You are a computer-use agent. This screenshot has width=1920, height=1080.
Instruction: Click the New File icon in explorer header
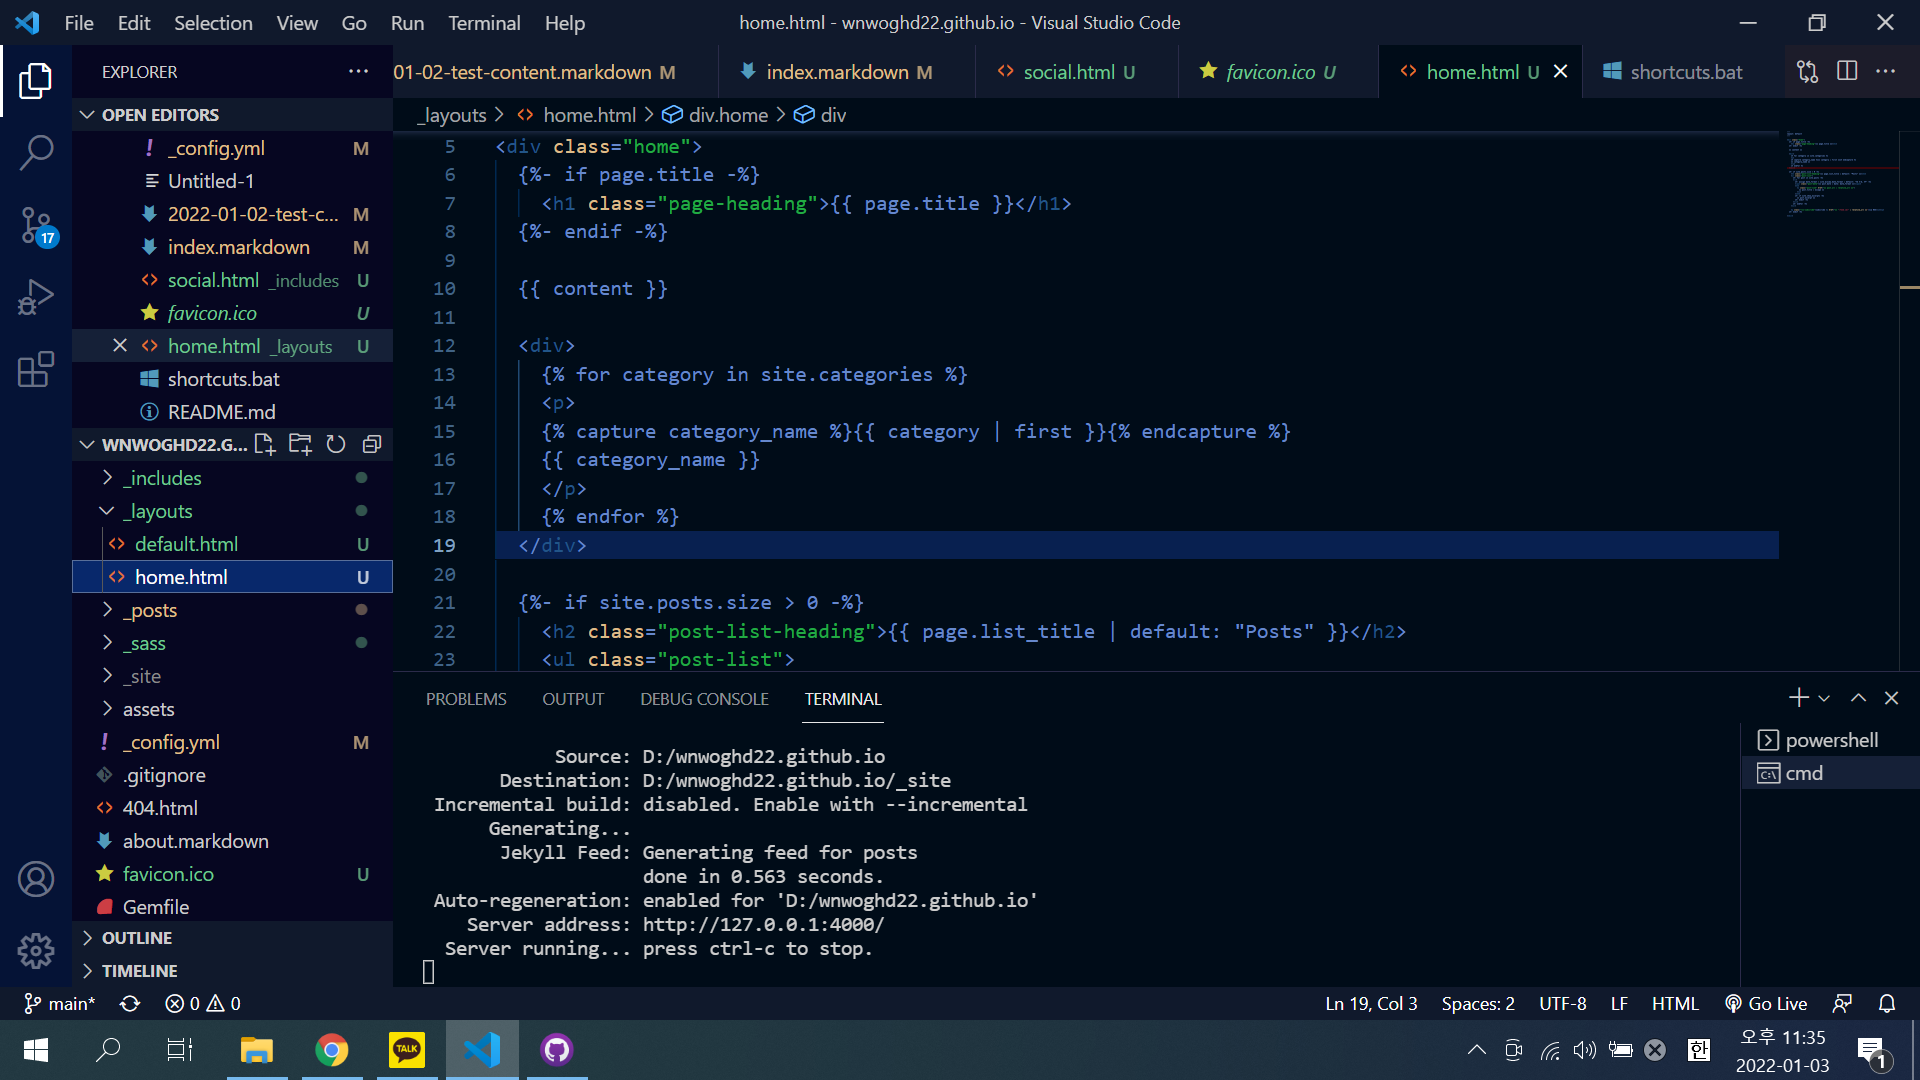coord(264,444)
